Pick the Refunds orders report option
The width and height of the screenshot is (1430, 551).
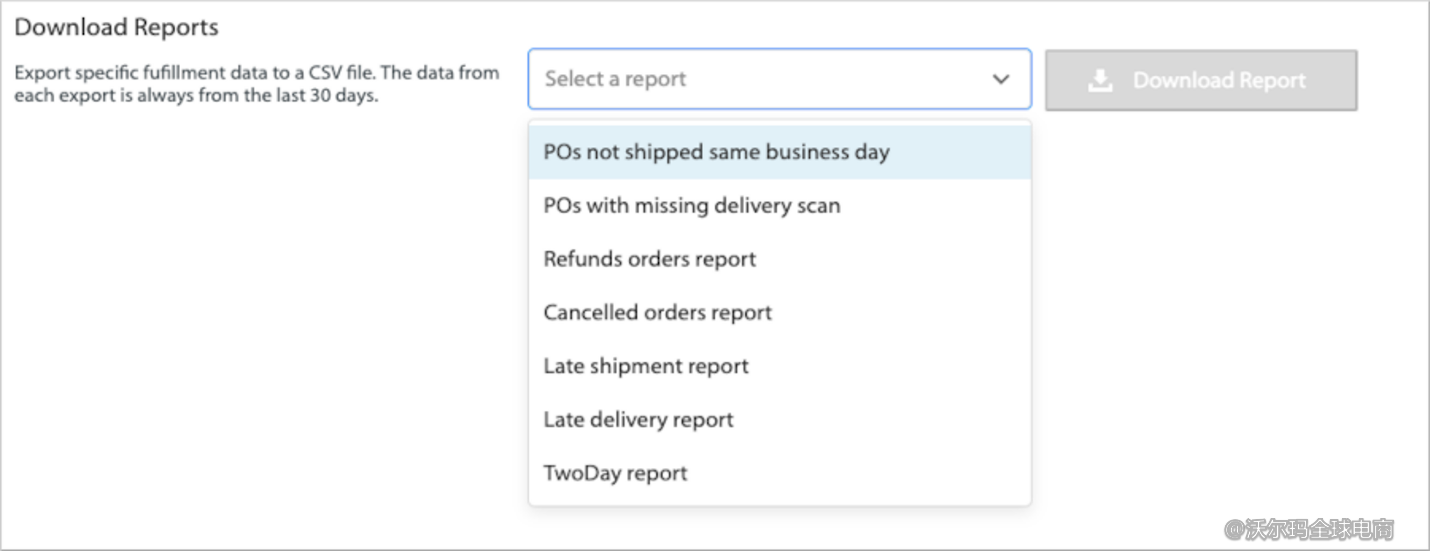[650, 260]
